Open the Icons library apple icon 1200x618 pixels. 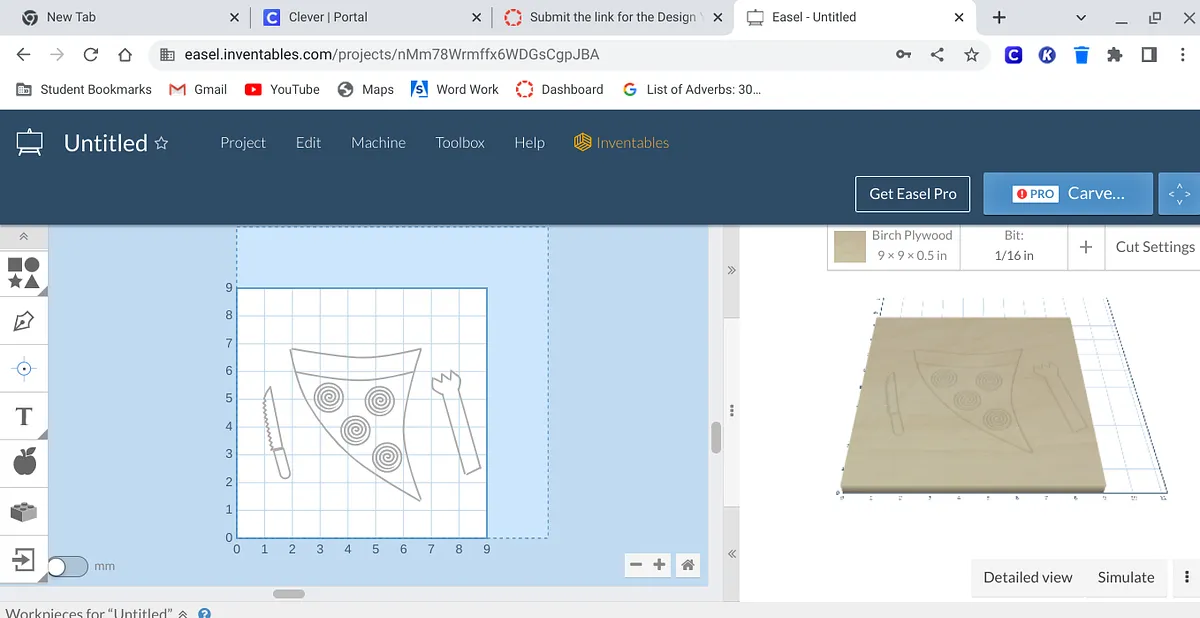(x=24, y=462)
